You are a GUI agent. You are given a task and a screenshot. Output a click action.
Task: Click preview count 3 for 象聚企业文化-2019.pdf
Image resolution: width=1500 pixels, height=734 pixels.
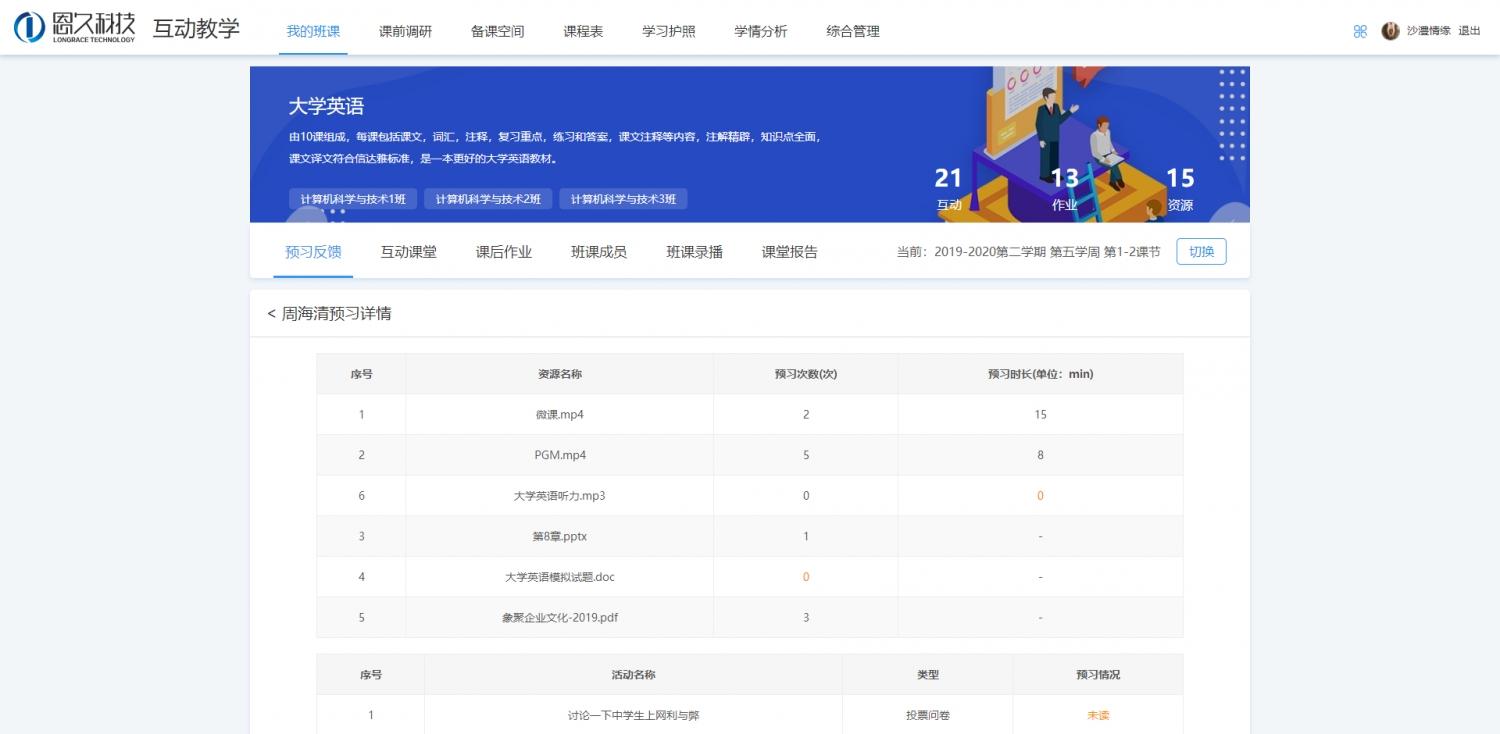[x=806, y=618]
